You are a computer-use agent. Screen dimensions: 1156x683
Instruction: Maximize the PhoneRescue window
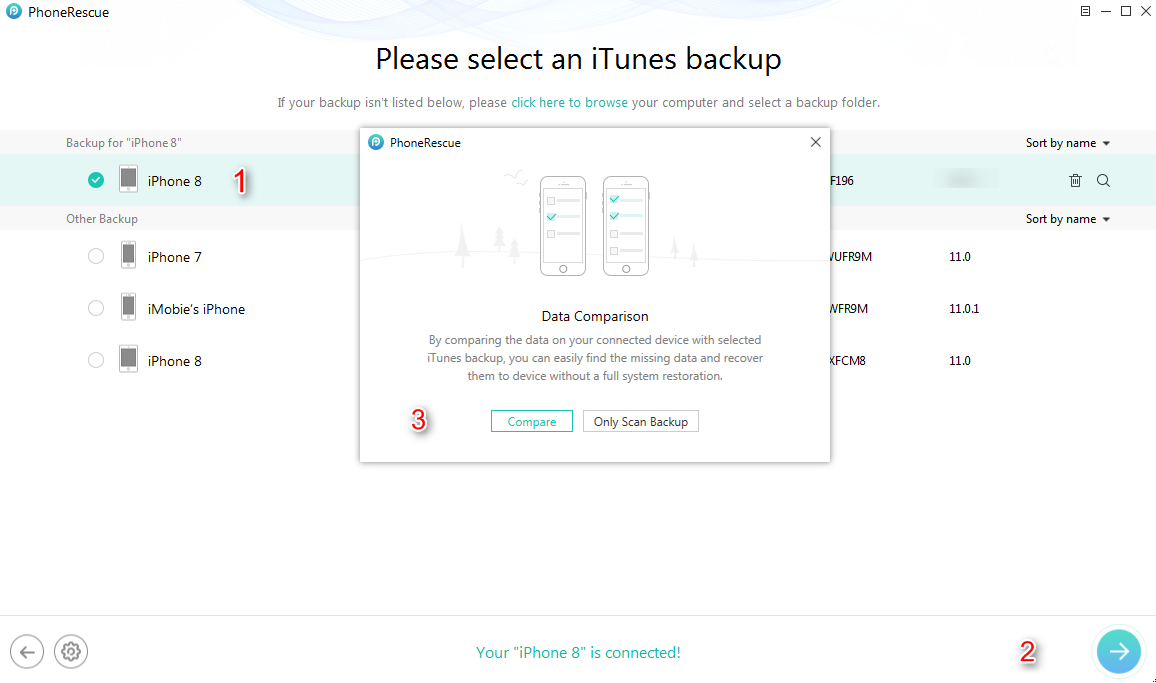pos(1126,11)
